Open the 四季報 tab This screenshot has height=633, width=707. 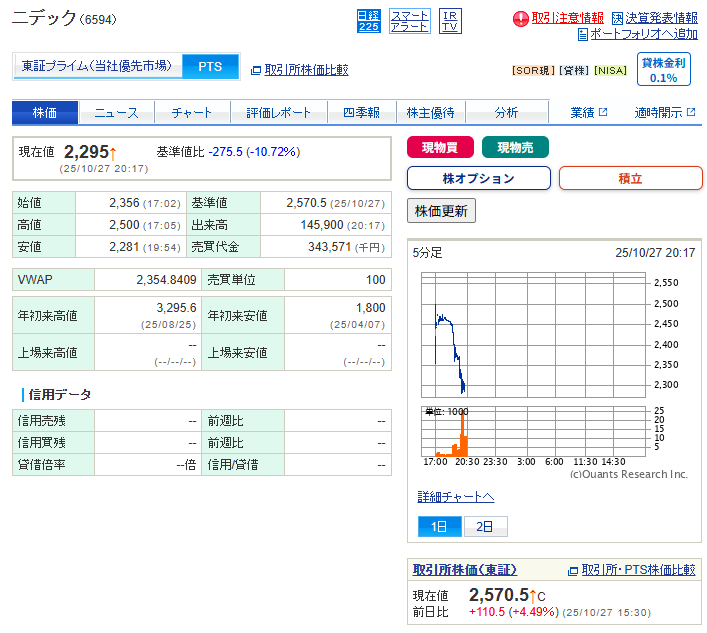pos(361,112)
